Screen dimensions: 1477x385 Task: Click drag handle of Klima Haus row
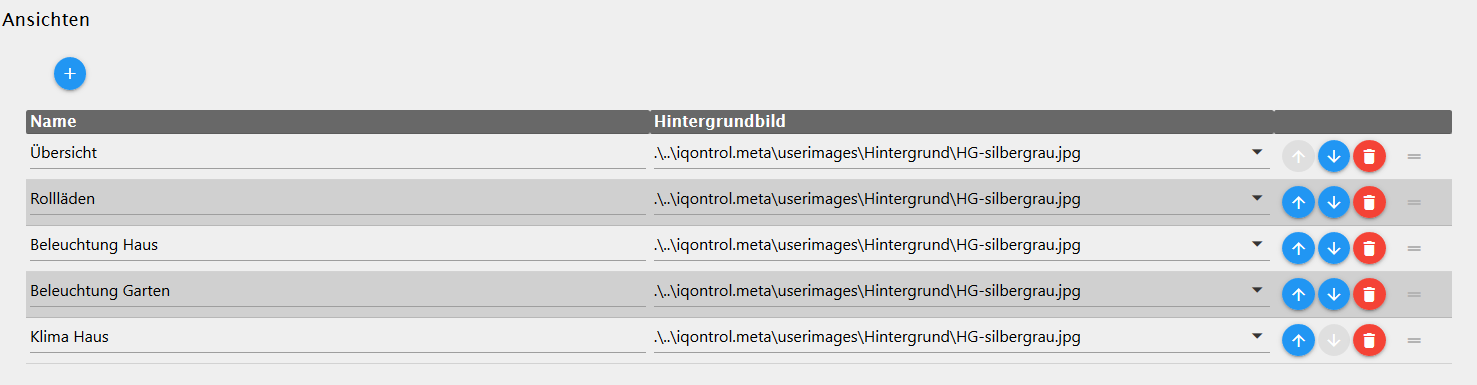1414,340
